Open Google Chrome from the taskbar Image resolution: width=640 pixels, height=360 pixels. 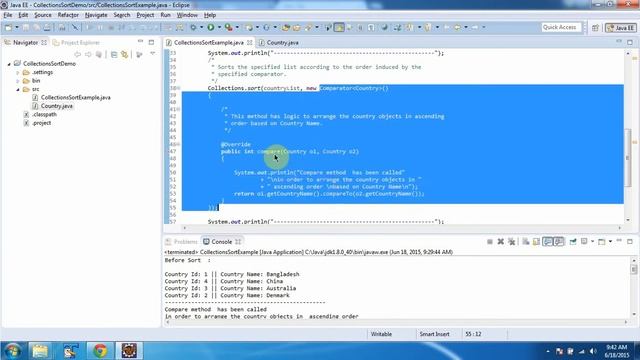100,351
